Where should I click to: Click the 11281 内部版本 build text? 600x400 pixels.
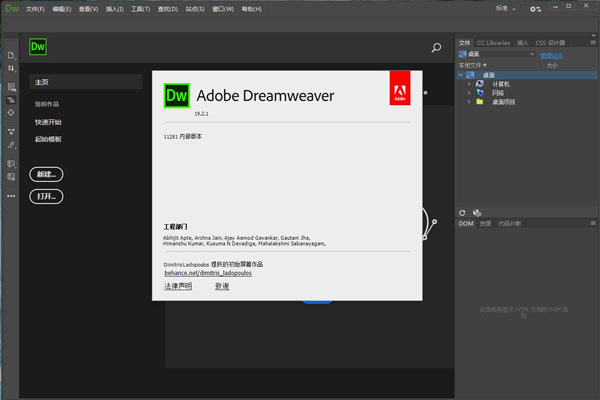[x=183, y=136]
